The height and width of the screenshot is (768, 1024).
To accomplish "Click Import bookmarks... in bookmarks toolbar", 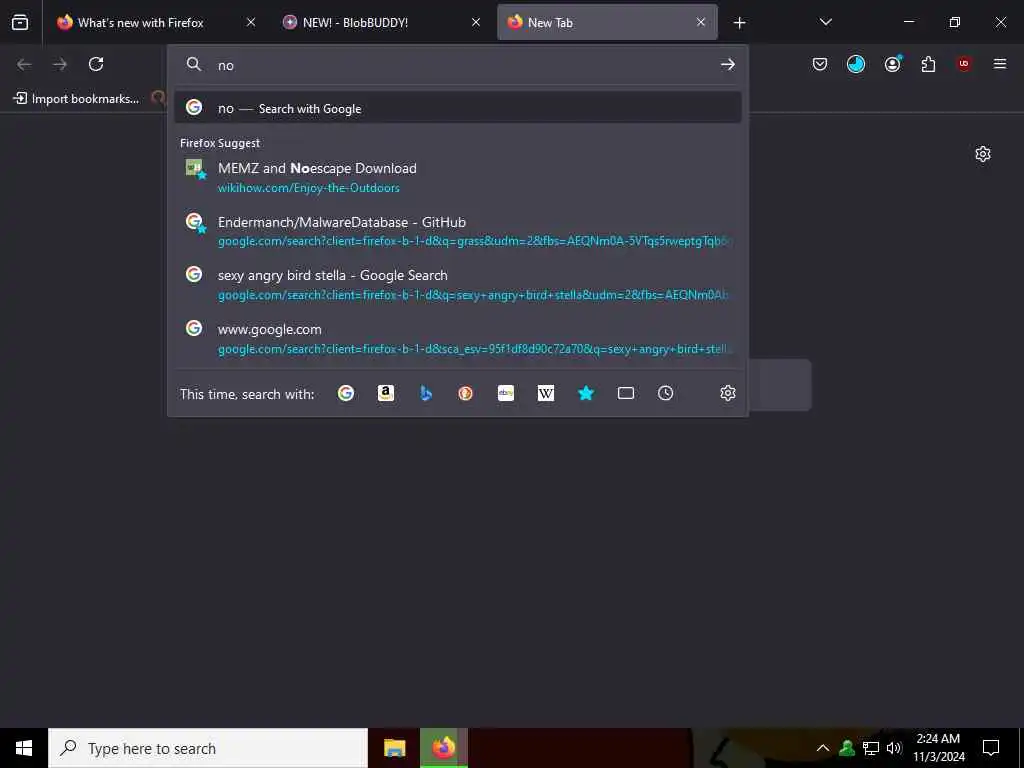I will [x=76, y=99].
